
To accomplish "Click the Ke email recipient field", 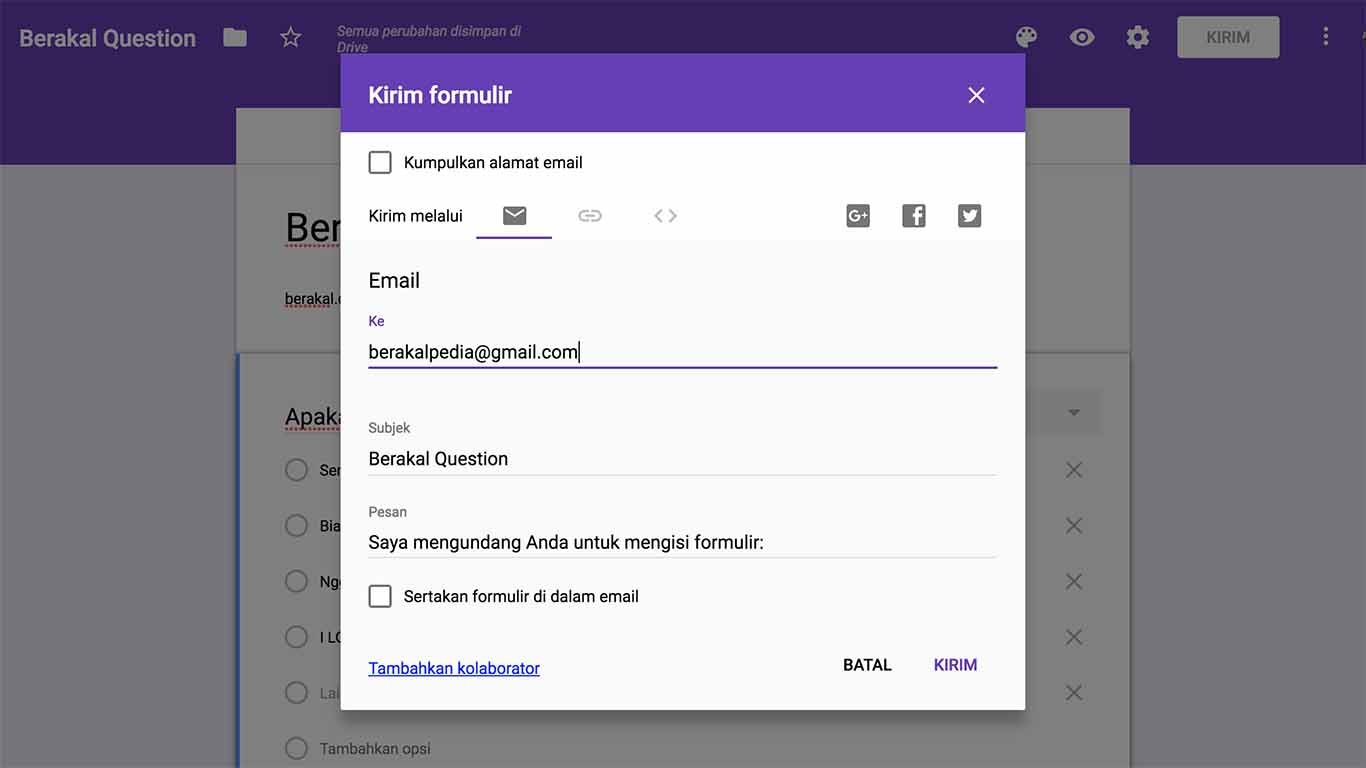I will point(683,352).
